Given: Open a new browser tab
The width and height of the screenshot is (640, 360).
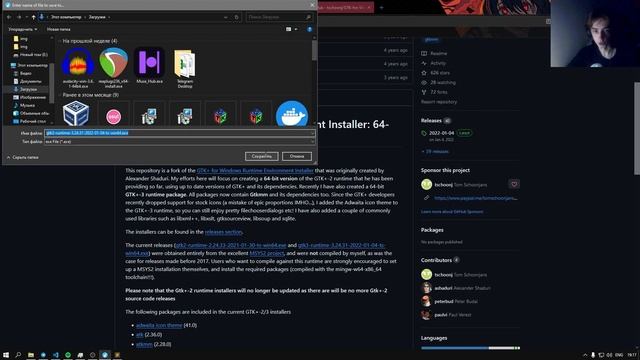Looking at the screenshot, I should coord(381,7).
